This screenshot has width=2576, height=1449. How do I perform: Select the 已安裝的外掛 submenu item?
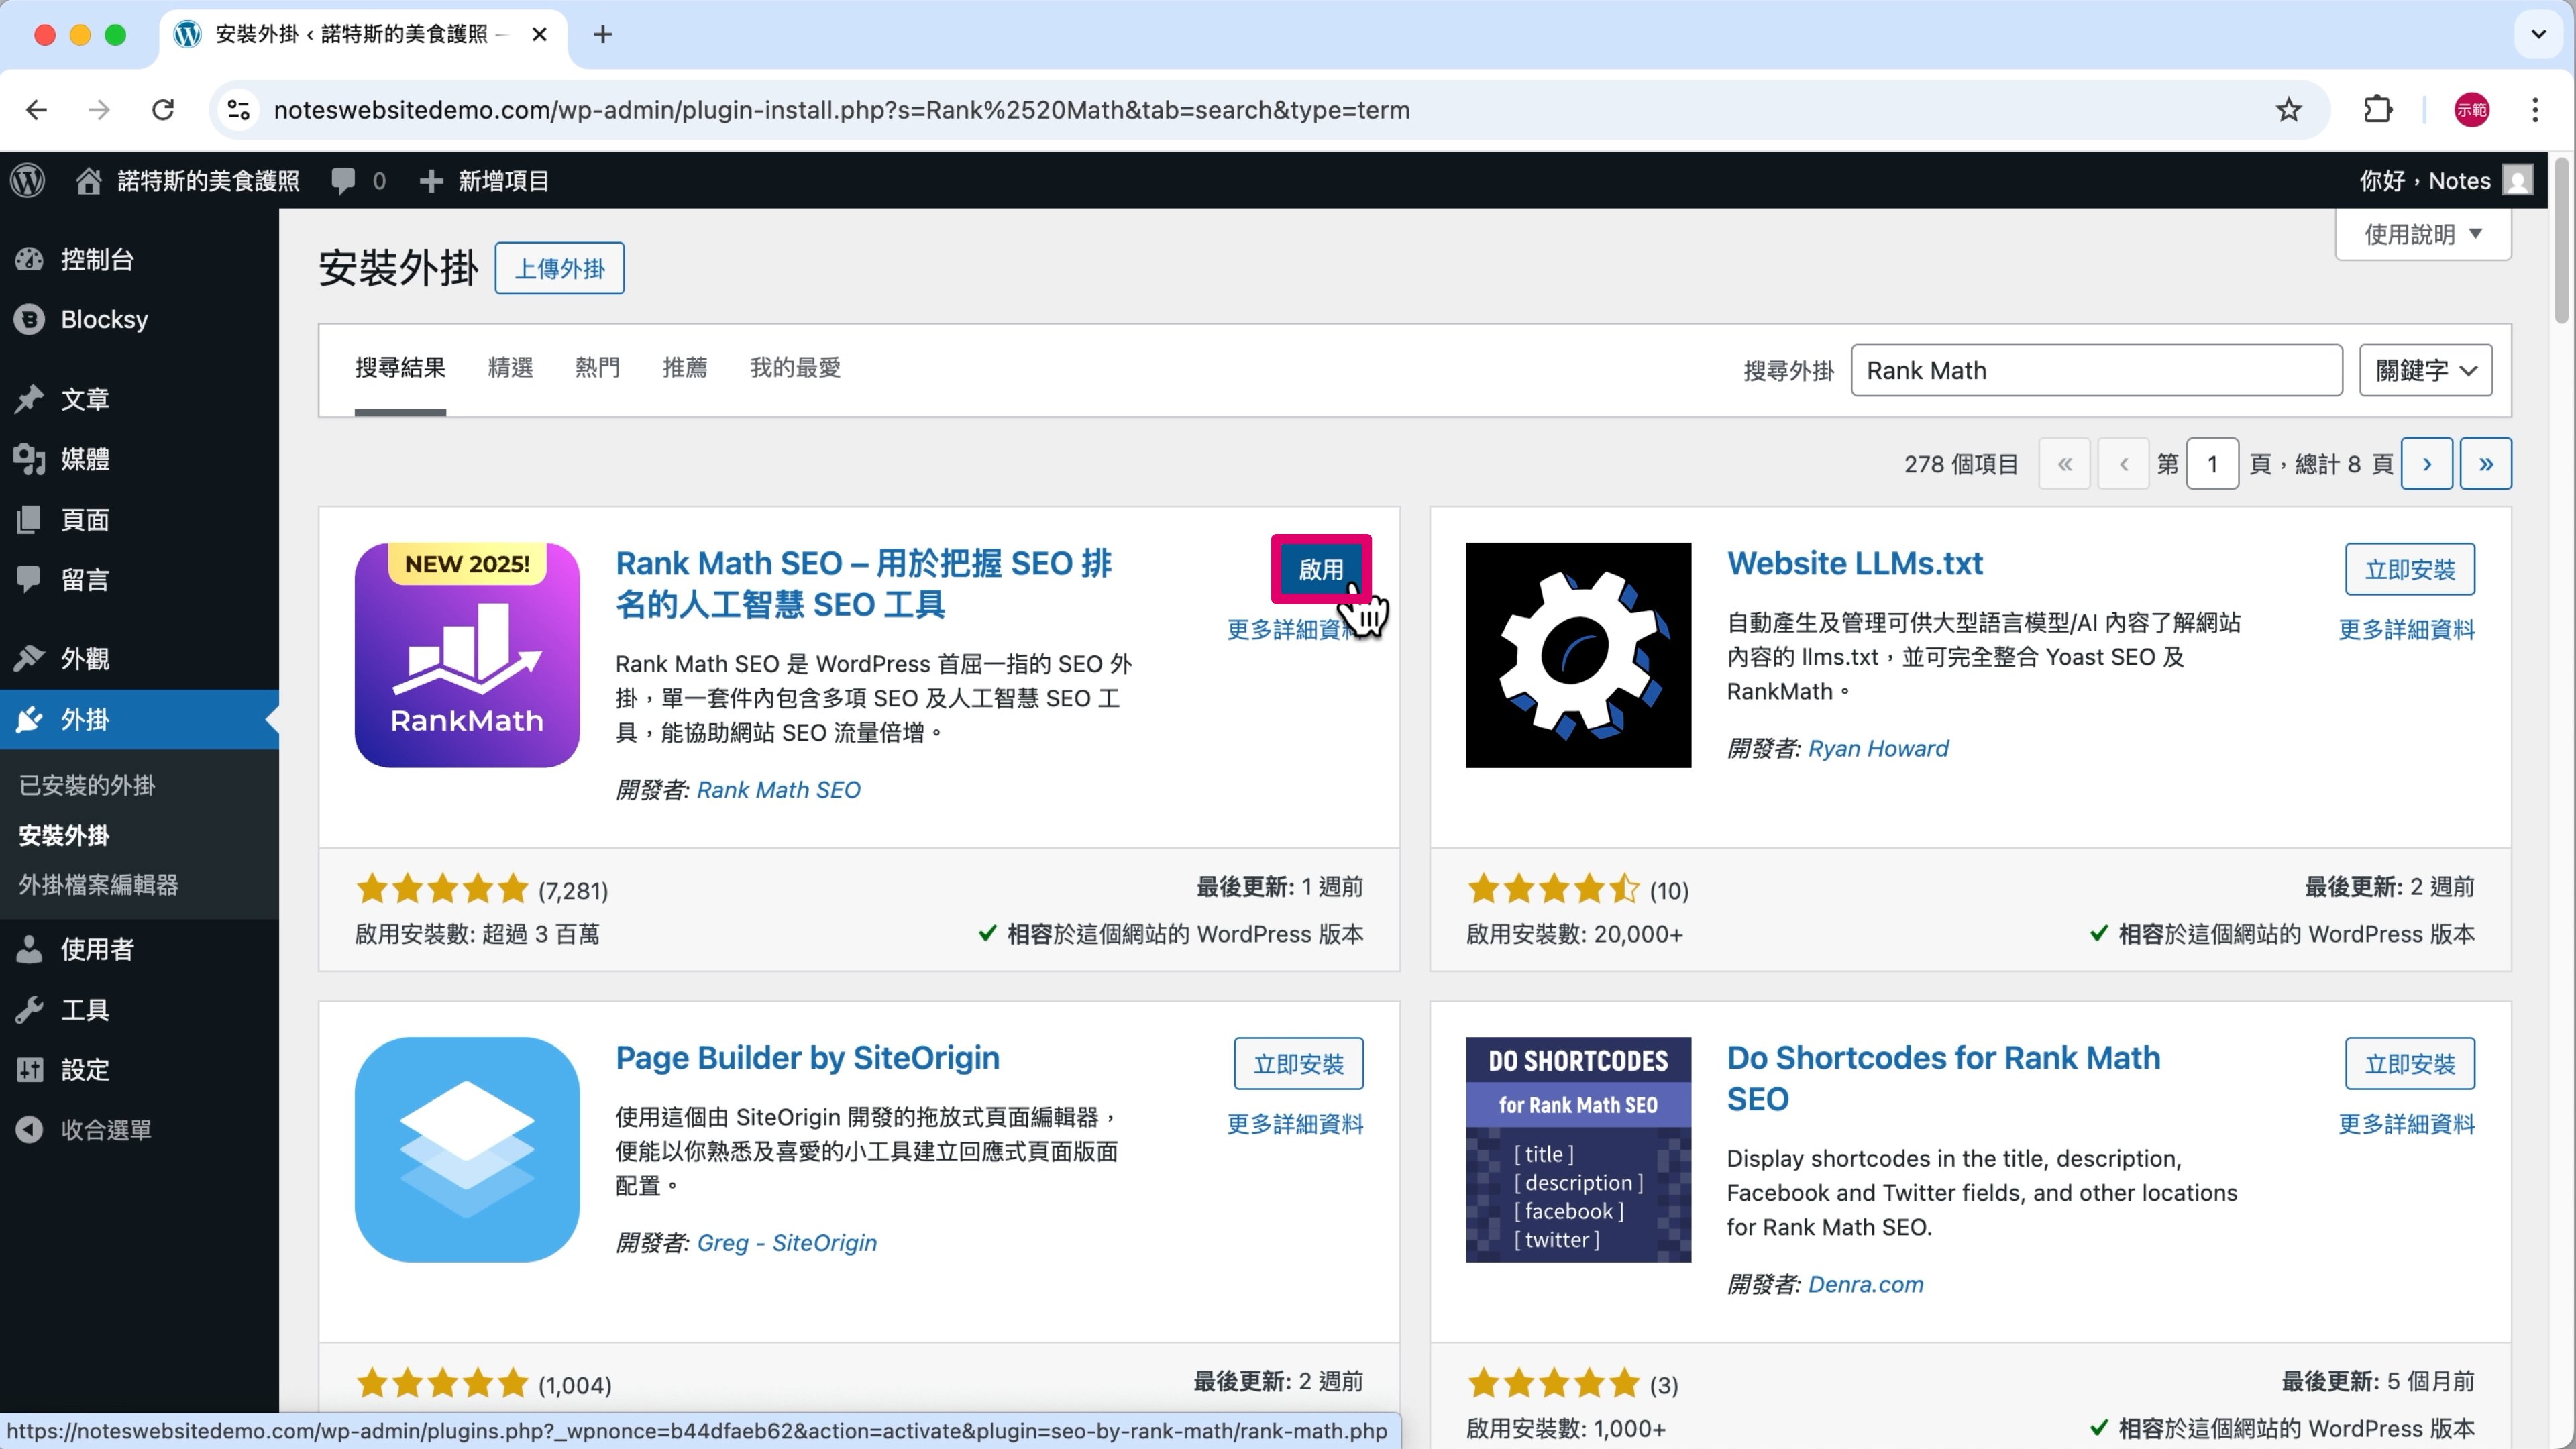[87, 785]
